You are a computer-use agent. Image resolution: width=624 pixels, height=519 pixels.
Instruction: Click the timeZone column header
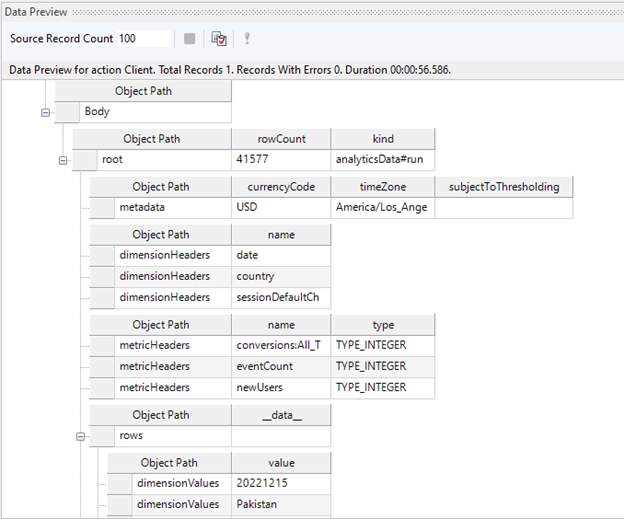tap(382, 187)
